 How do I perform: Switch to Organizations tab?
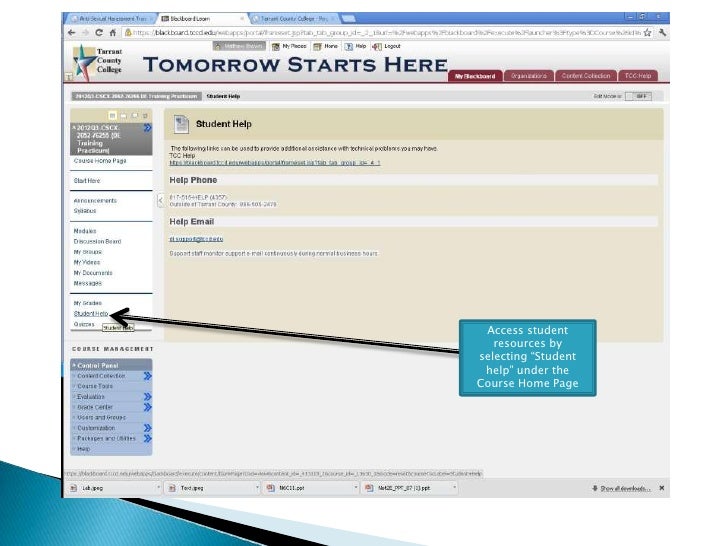click(x=529, y=76)
